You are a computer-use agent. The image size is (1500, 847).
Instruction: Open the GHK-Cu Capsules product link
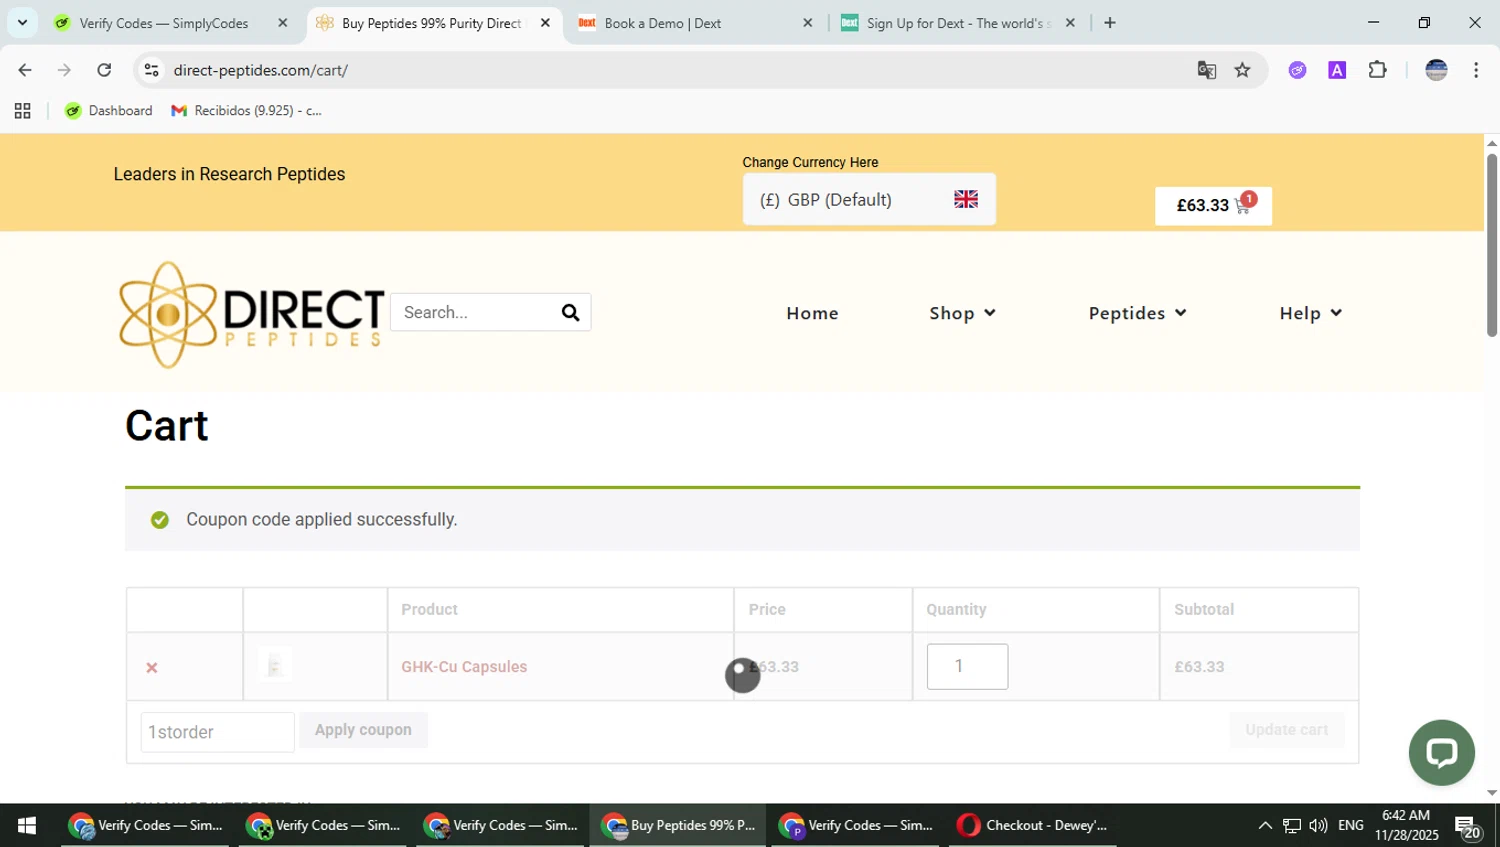[464, 667]
